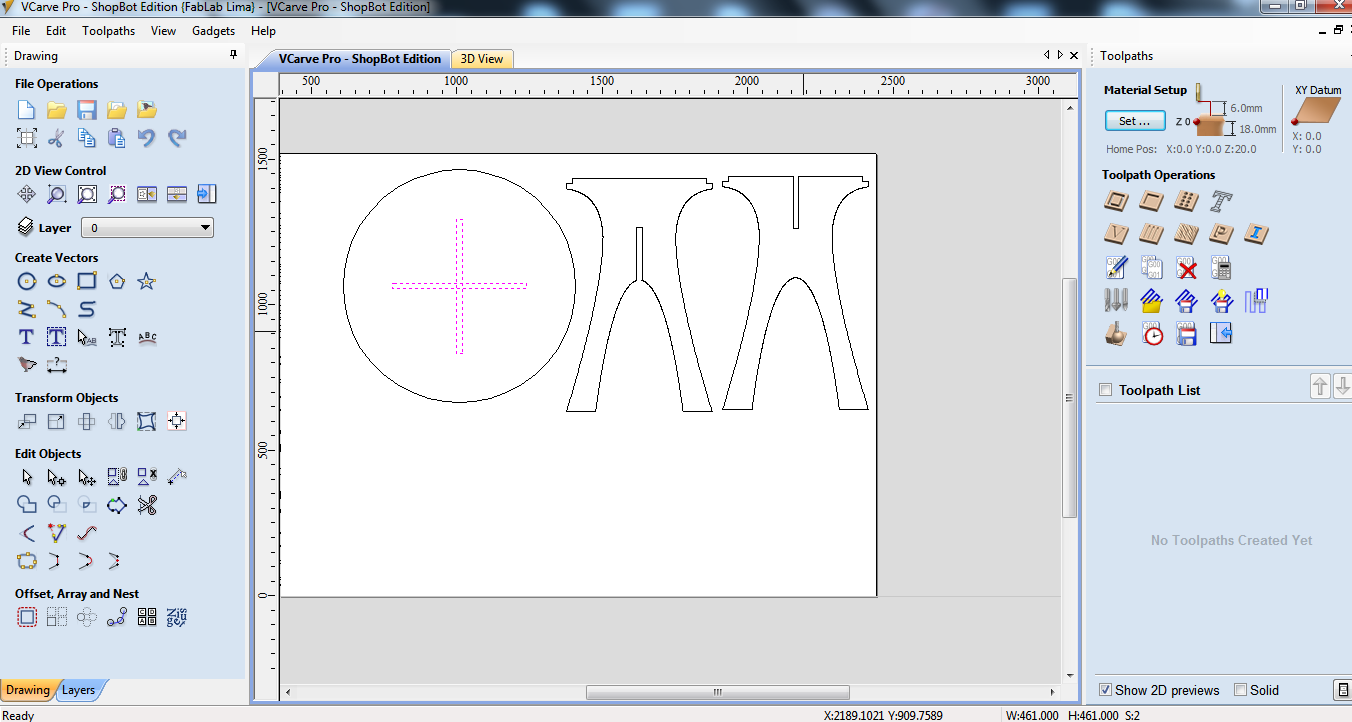Screen dimensions: 1352x722
Task: Click the Undo arrow icon
Action: click(x=147, y=138)
